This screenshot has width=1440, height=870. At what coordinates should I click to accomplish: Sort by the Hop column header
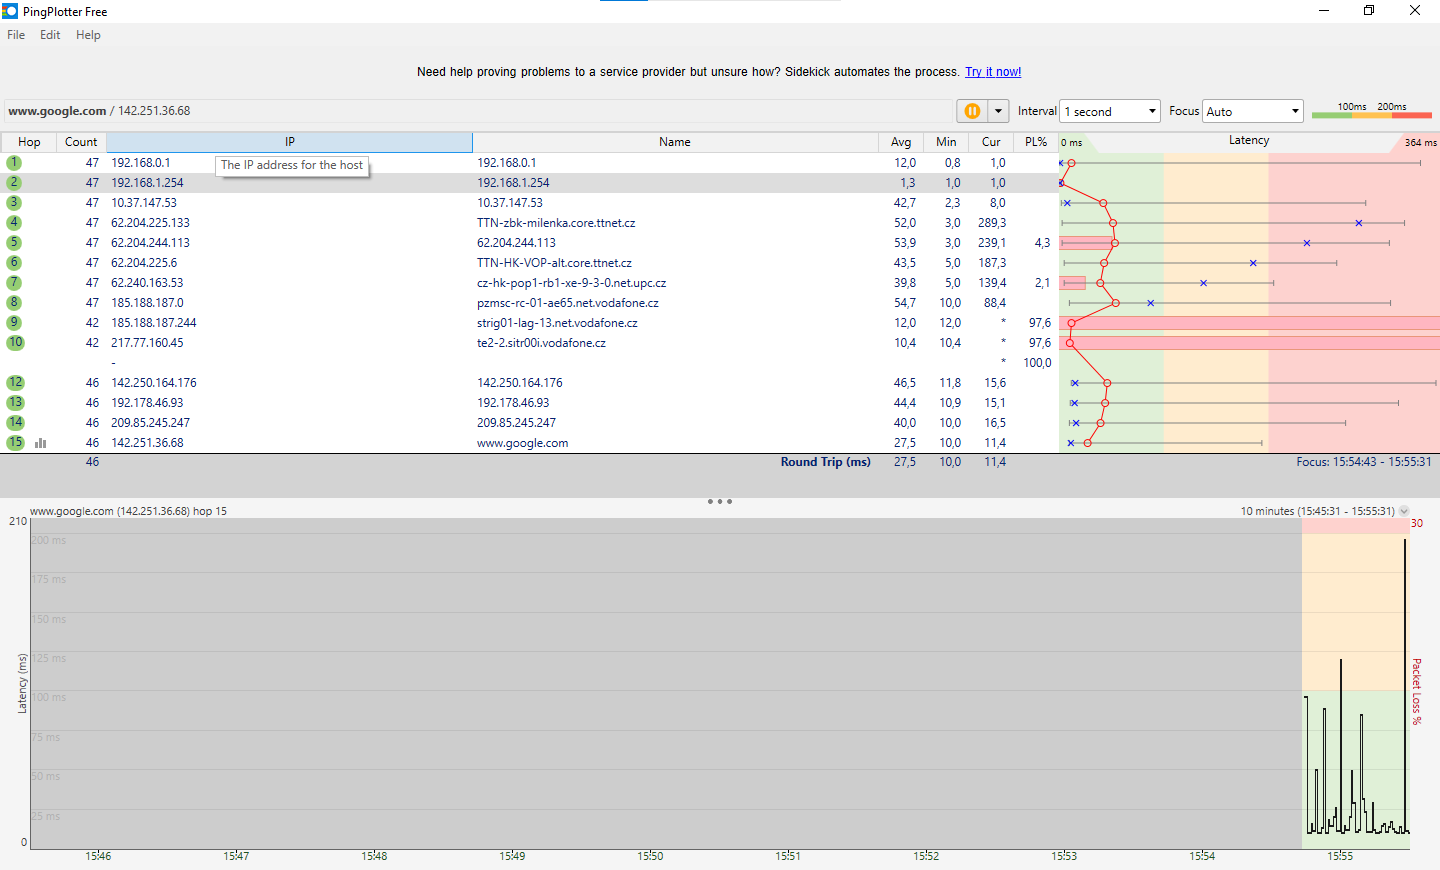coord(29,142)
